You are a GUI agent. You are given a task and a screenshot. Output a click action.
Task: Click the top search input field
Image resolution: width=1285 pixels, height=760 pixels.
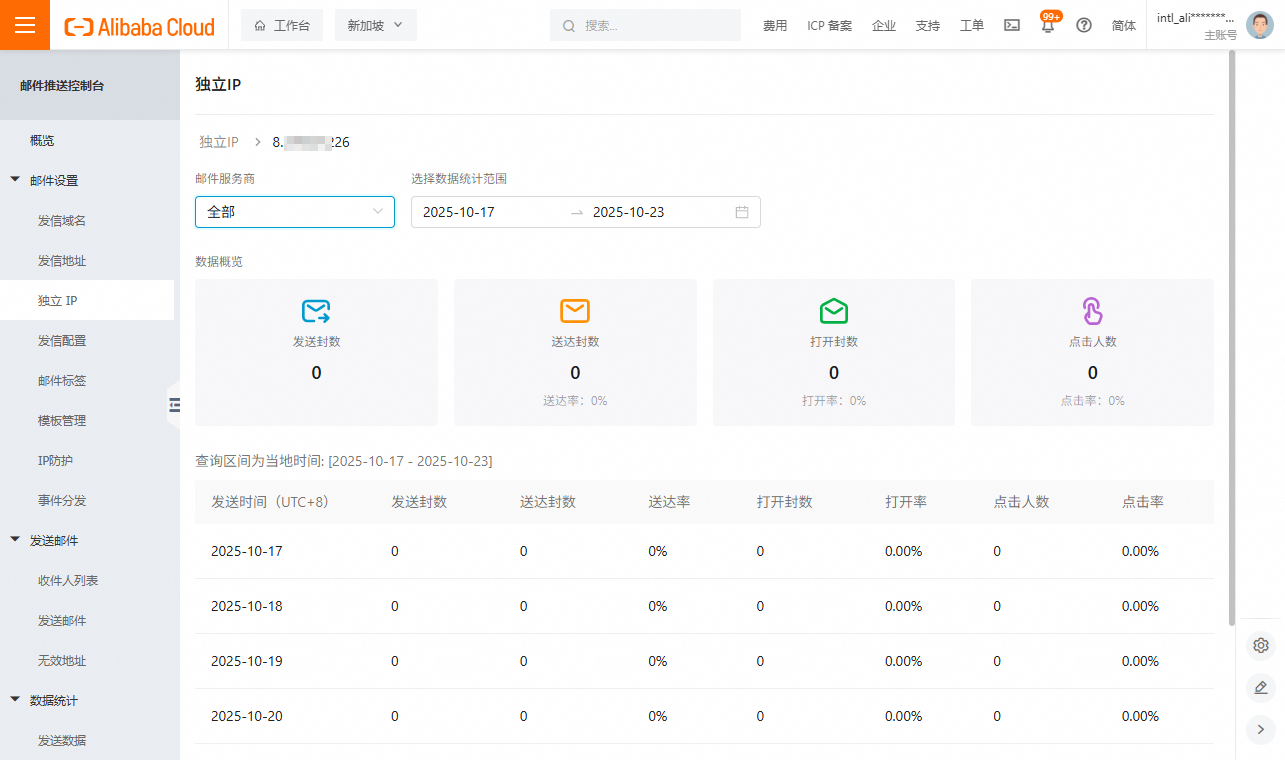650,26
